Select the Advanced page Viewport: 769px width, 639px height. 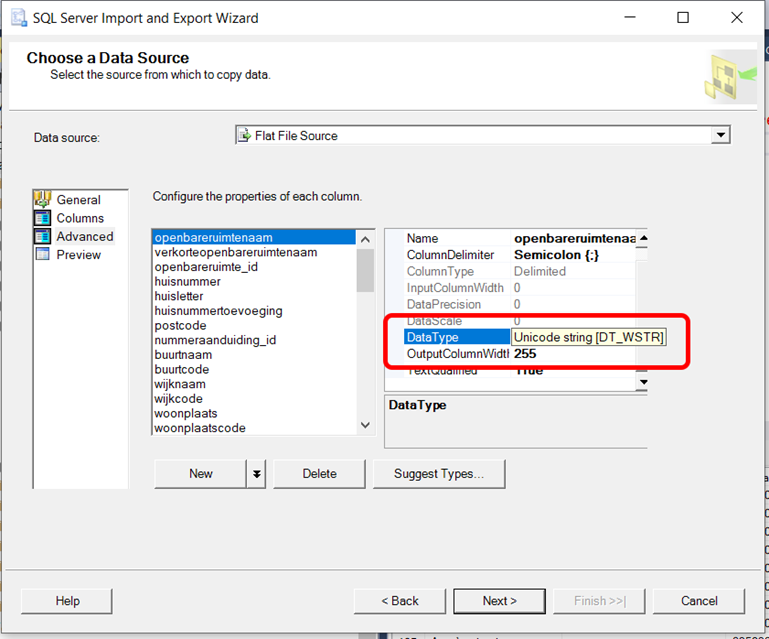[x=84, y=236]
